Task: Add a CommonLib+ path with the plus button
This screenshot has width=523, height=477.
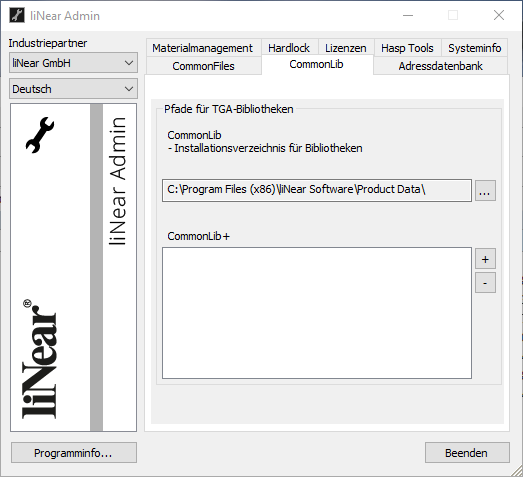Action: [485, 259]
